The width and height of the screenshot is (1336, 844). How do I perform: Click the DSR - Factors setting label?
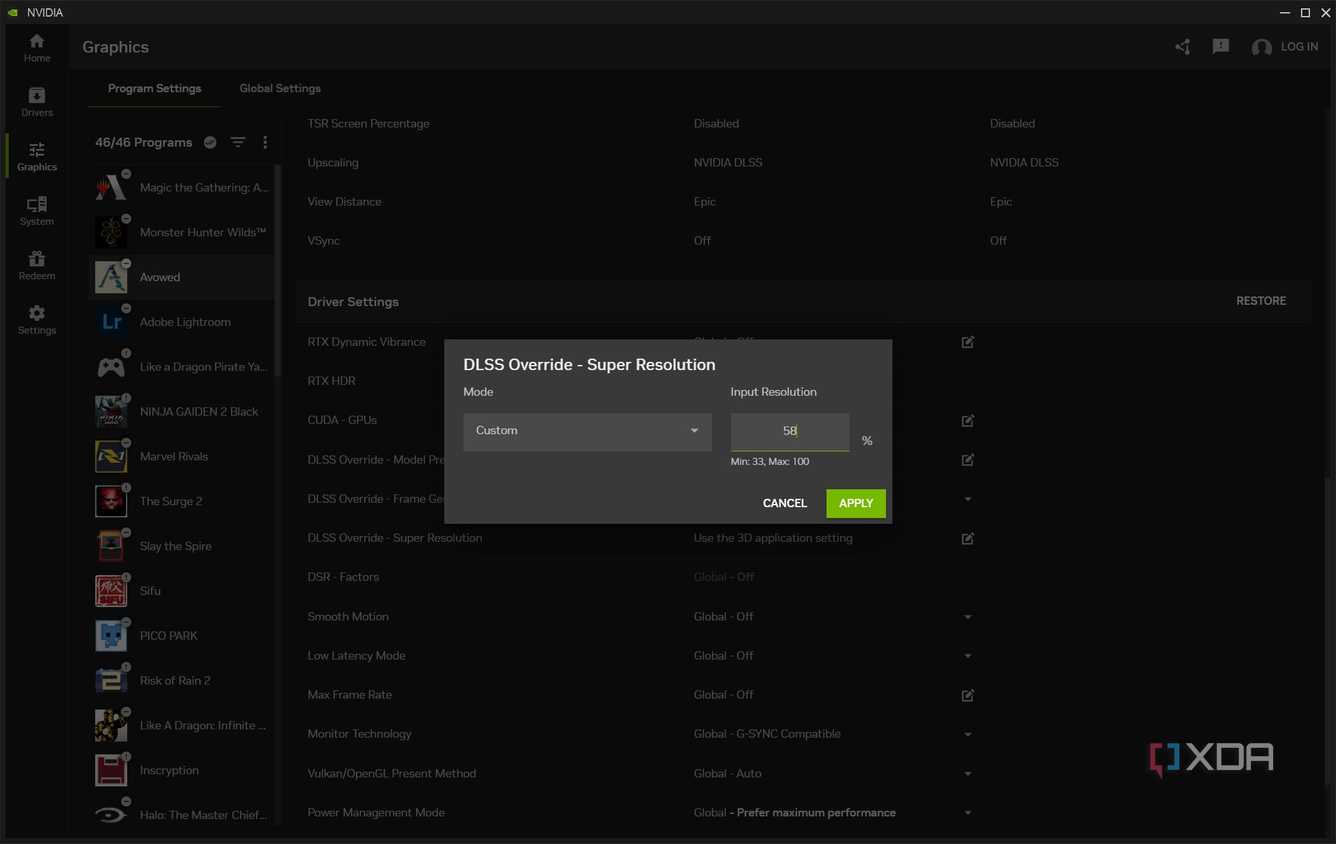coord(343,577)
